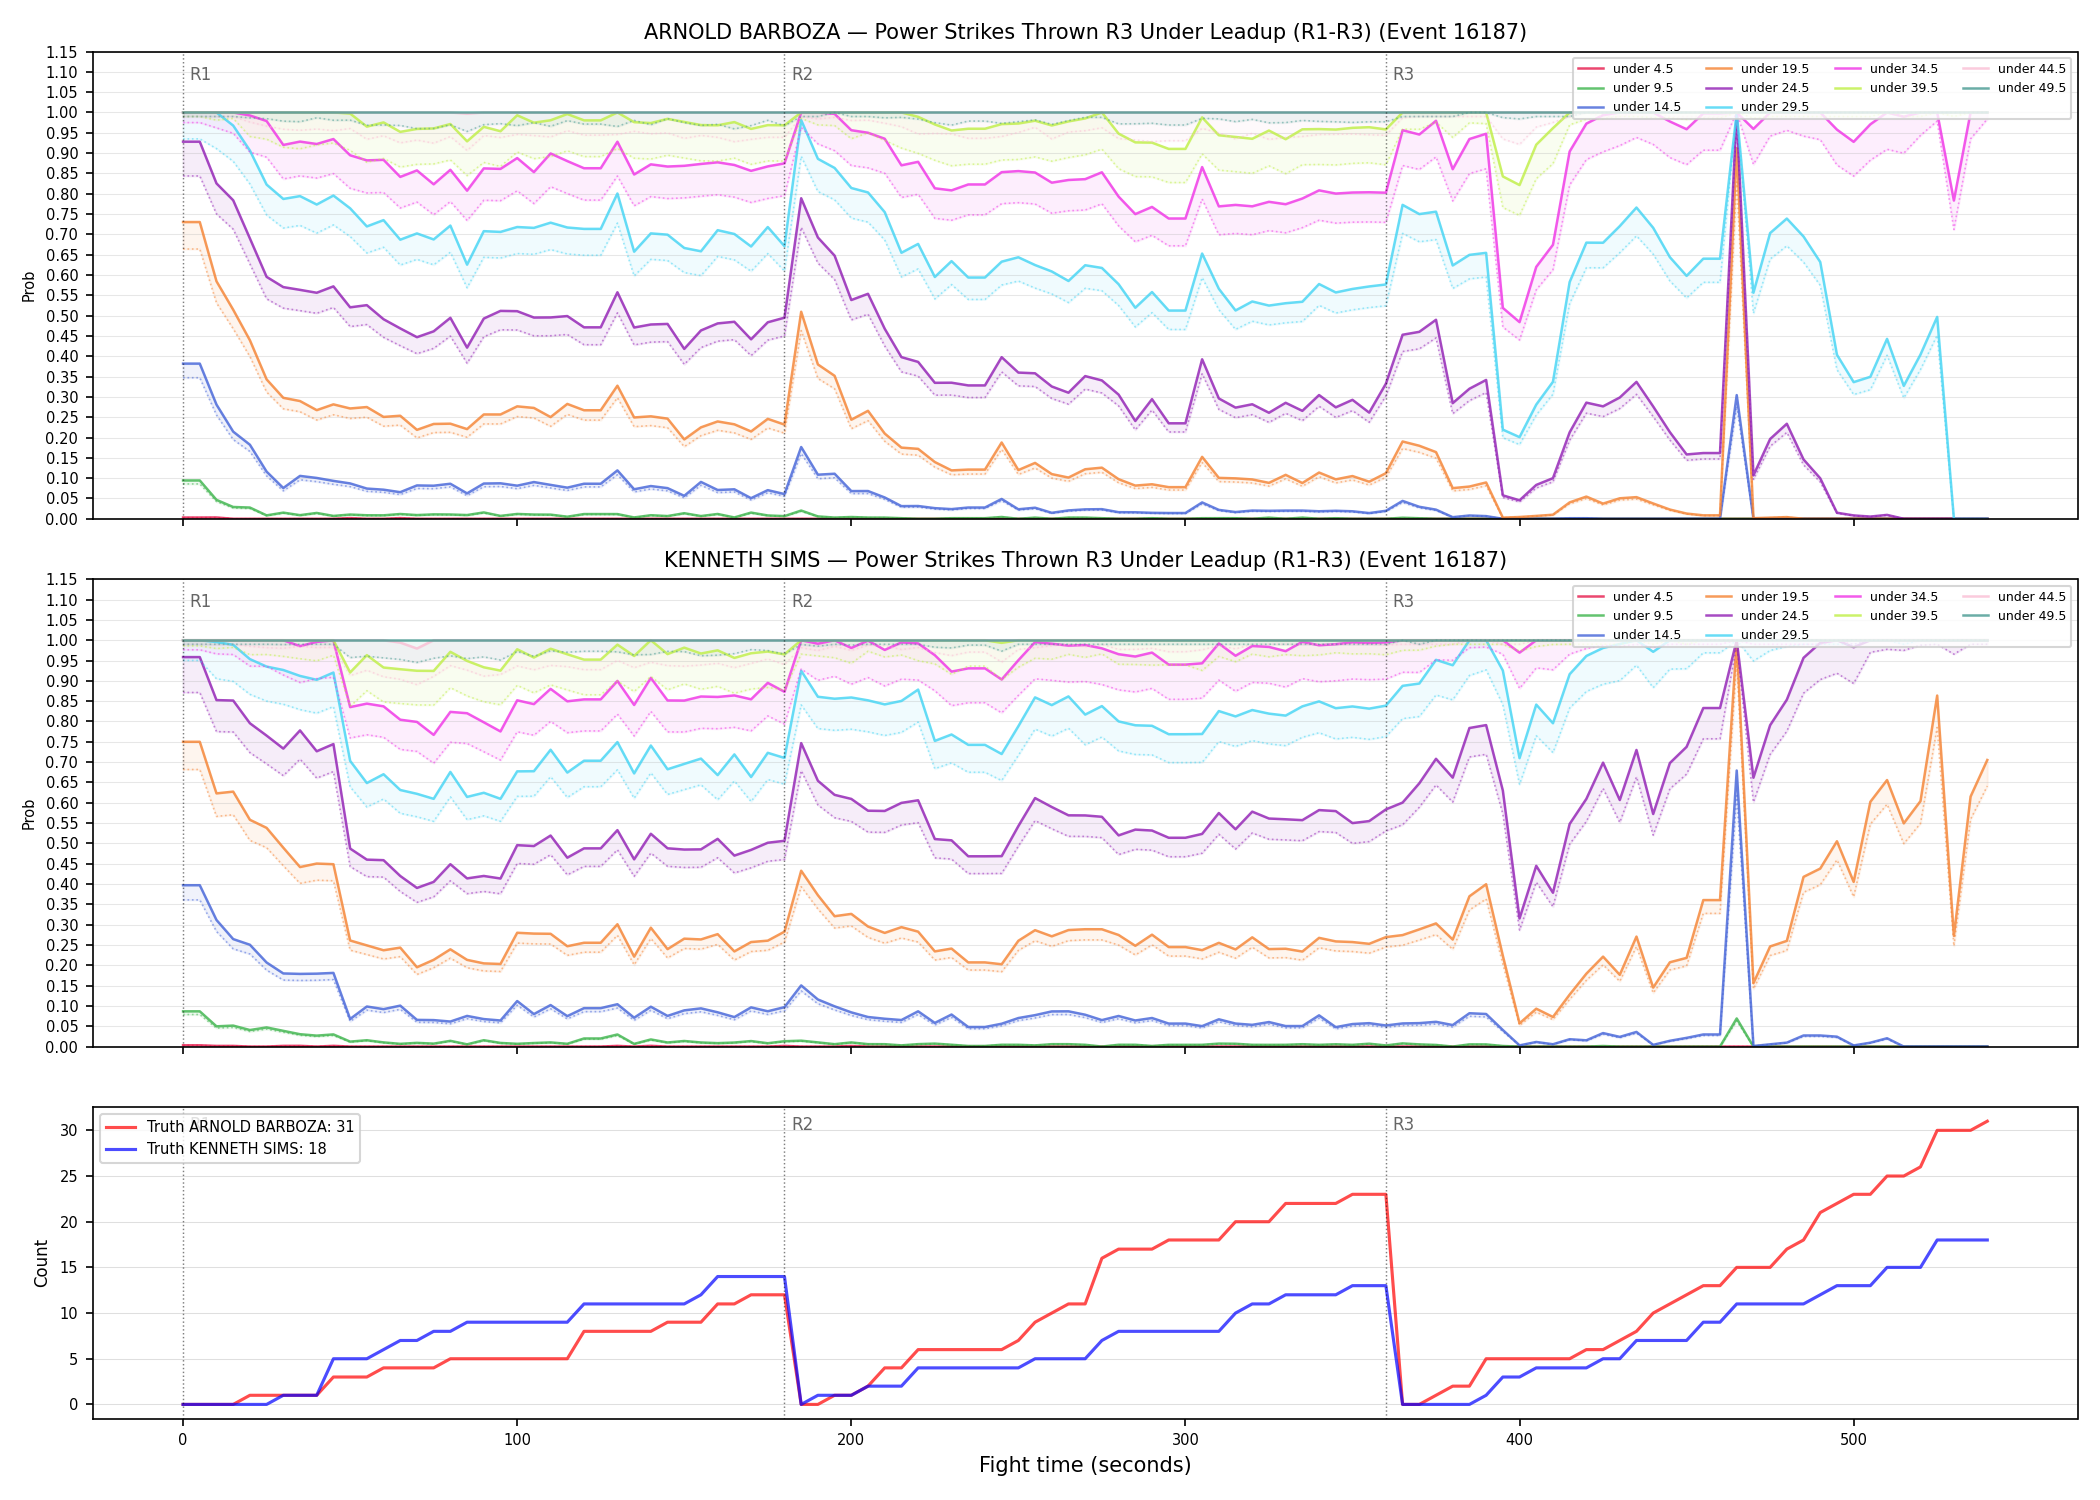The image size is (2100, 1500).
Task: Click the x-axis tick label '300'
Action: point(1185,1440)
